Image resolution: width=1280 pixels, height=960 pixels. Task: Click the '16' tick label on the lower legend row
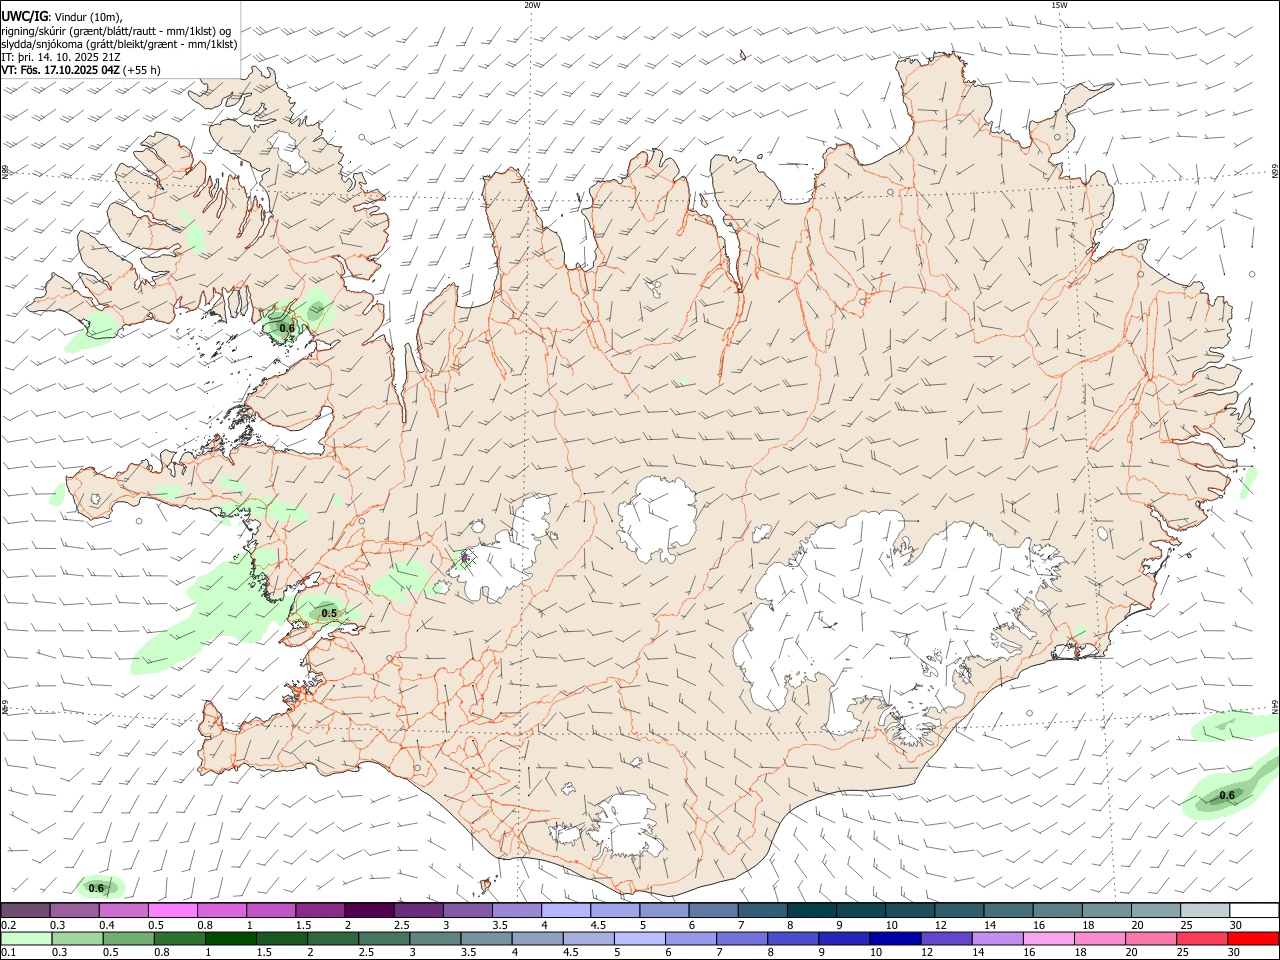click(x=1030, y=953)
